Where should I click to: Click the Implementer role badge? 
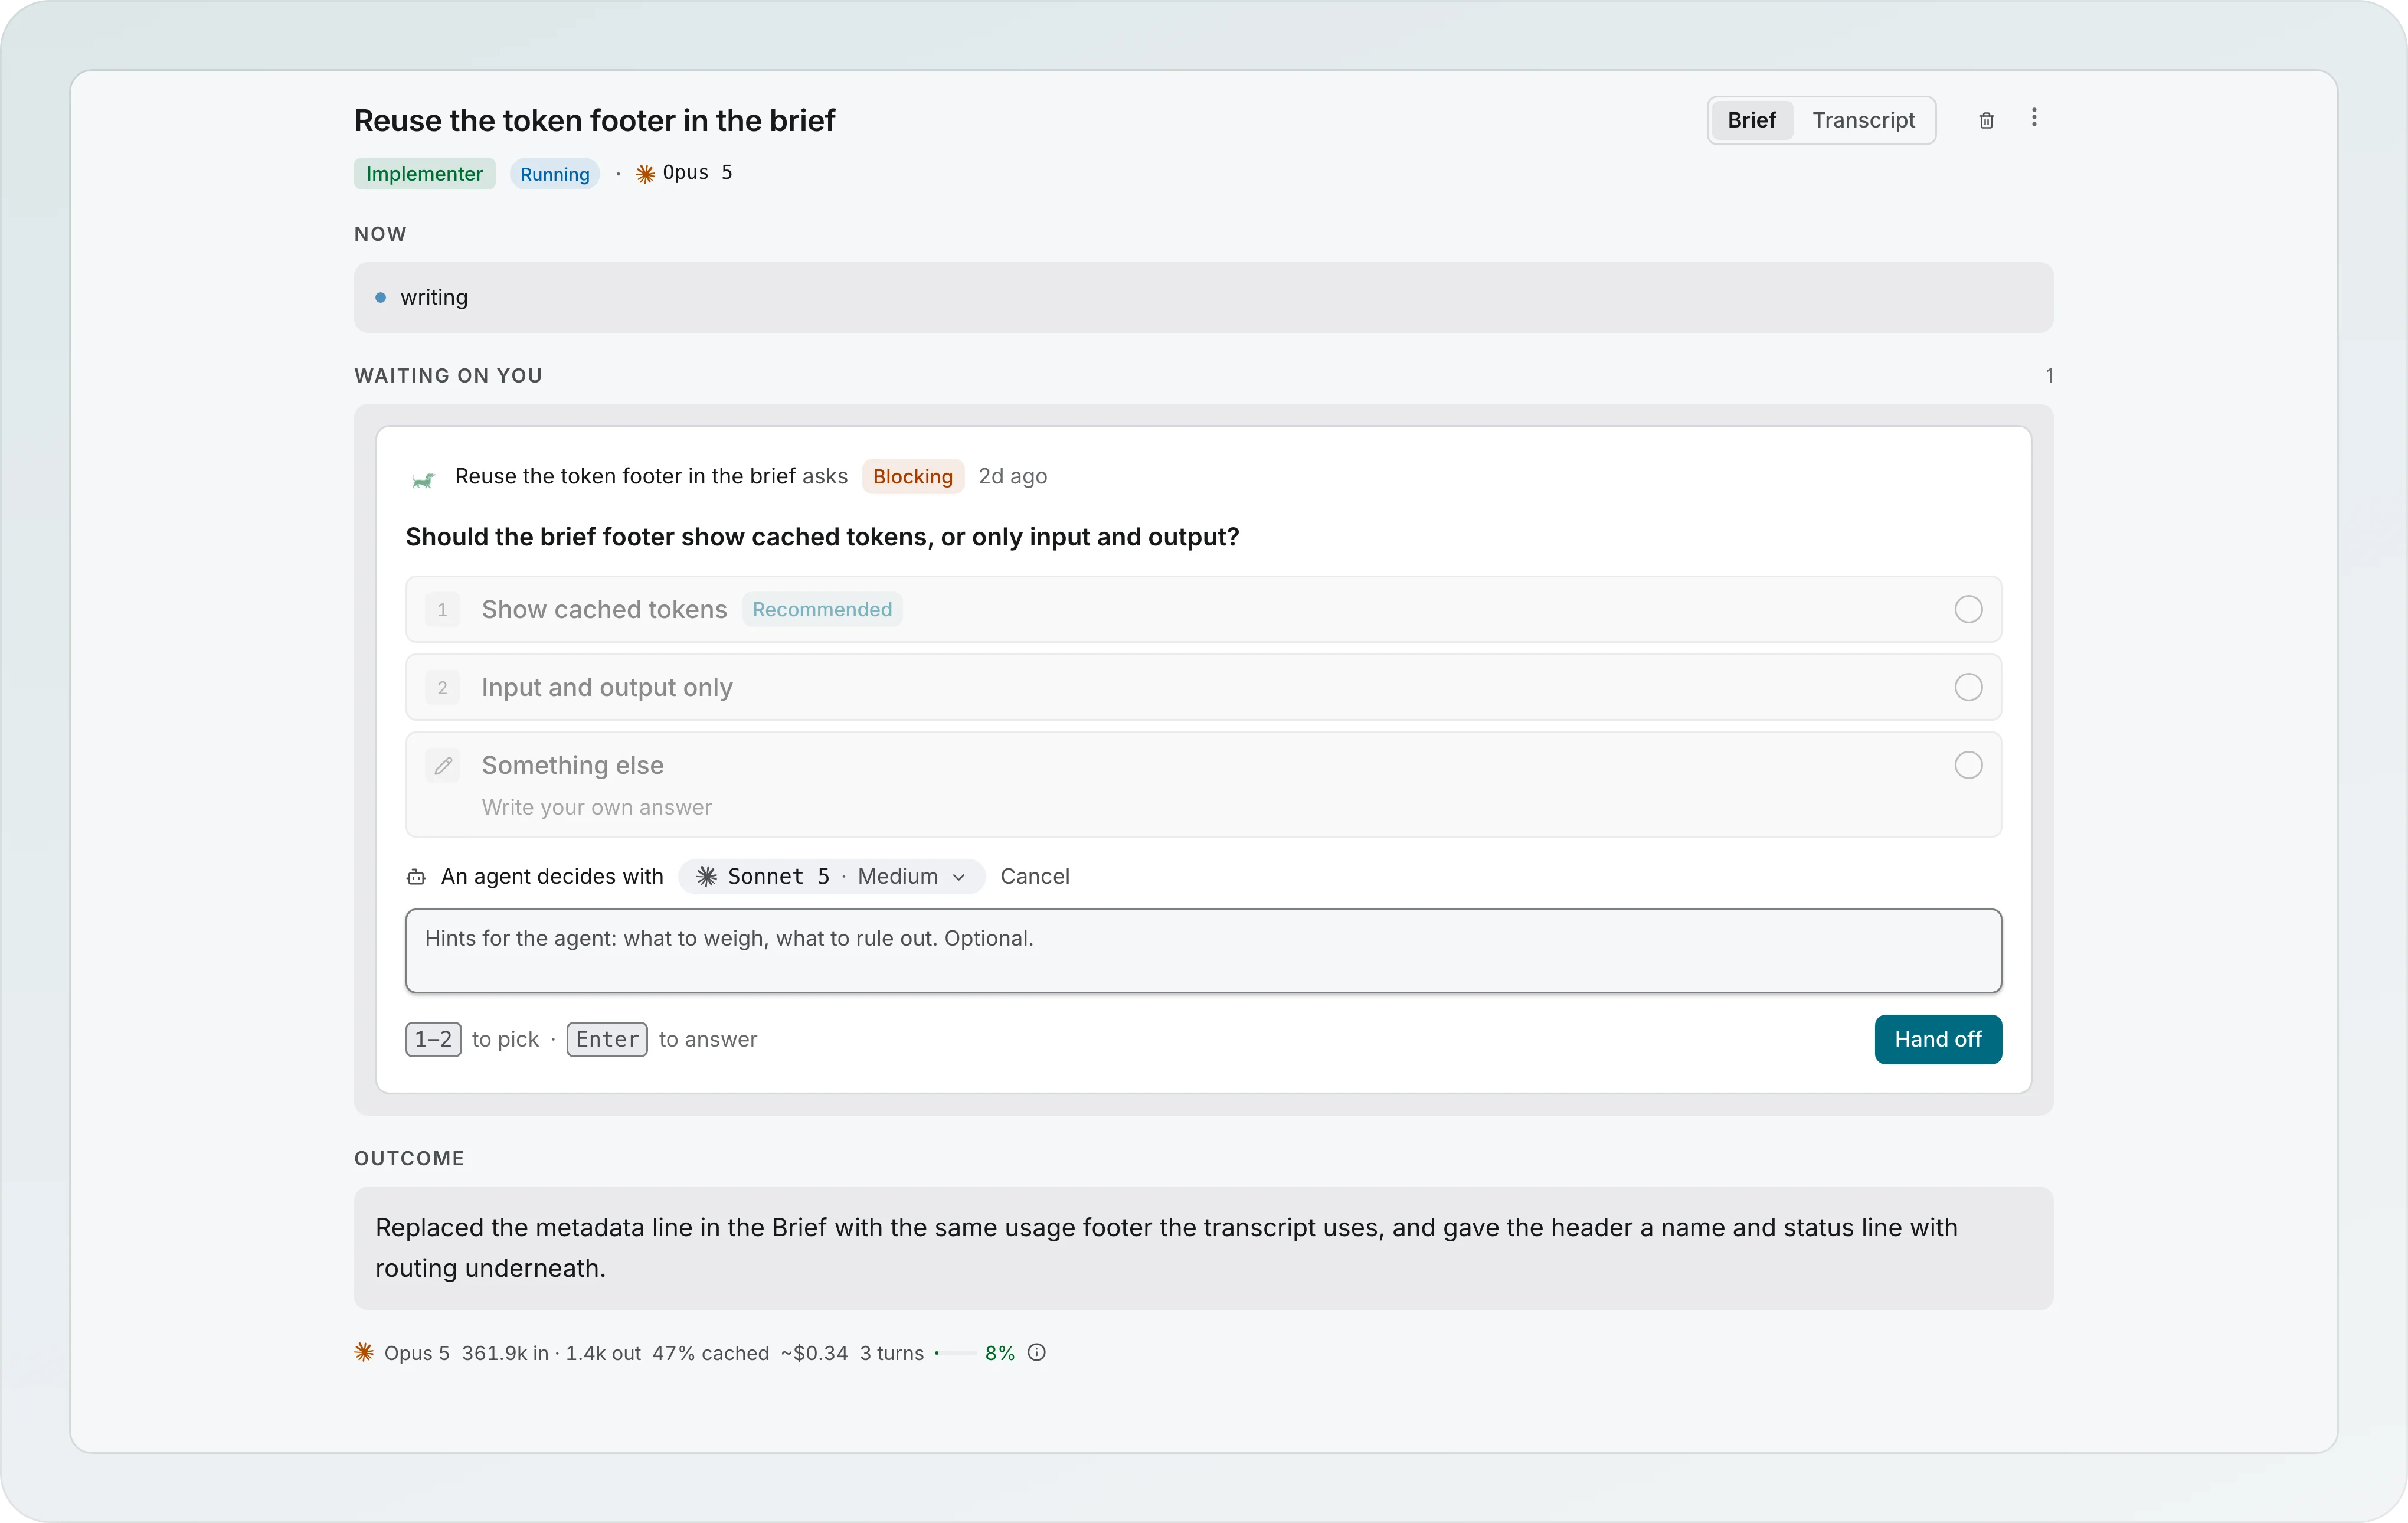[424, 174]
